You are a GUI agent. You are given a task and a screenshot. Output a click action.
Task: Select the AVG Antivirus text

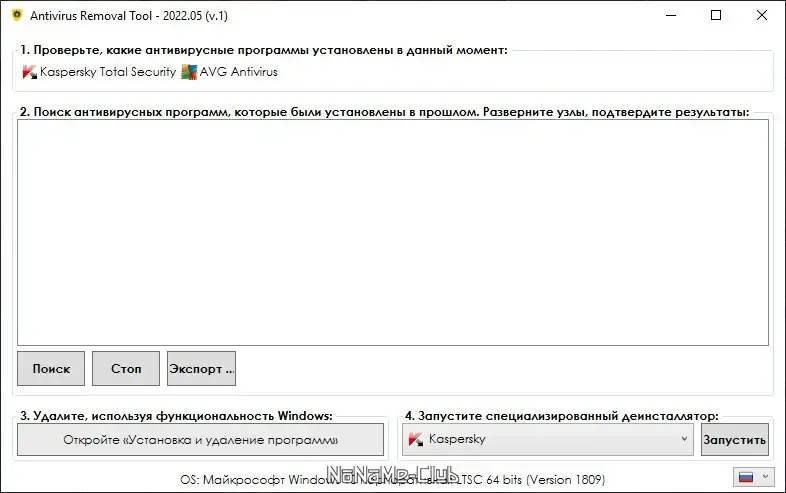pyautogui.click(x=239, y=72)
